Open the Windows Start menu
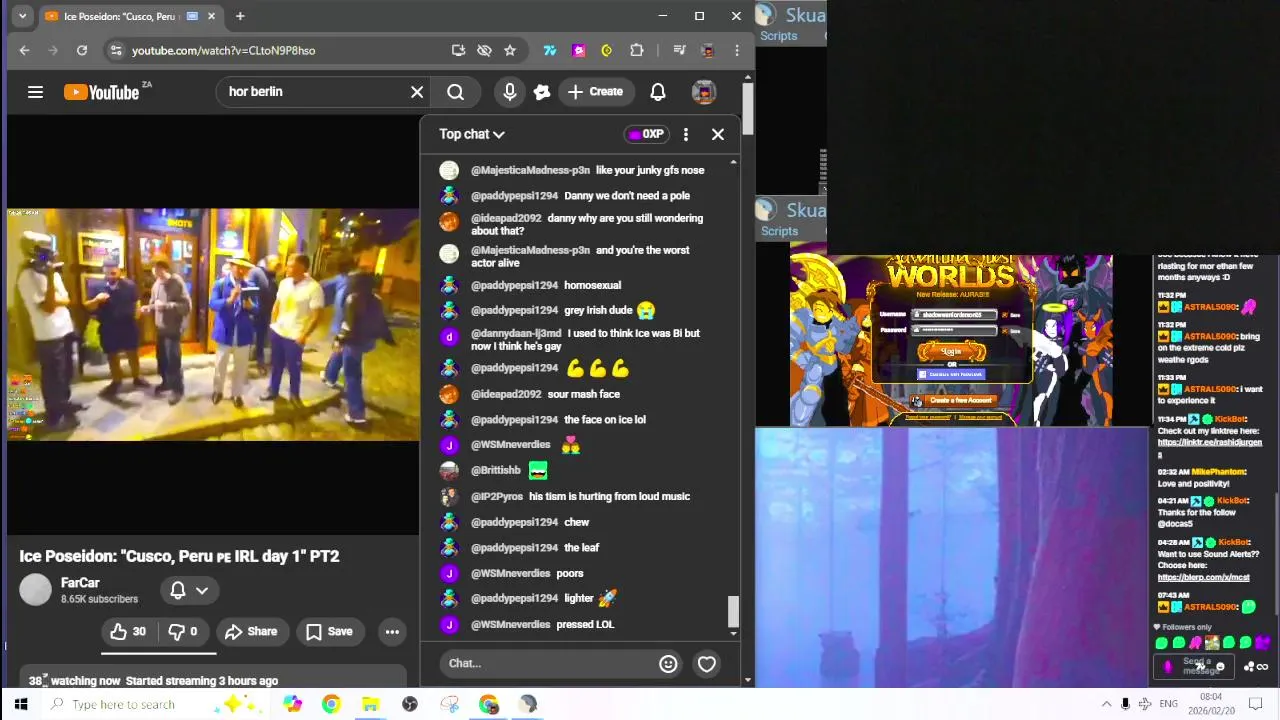This screenshot has height=720, width=1280. click(x=20, y=704)
